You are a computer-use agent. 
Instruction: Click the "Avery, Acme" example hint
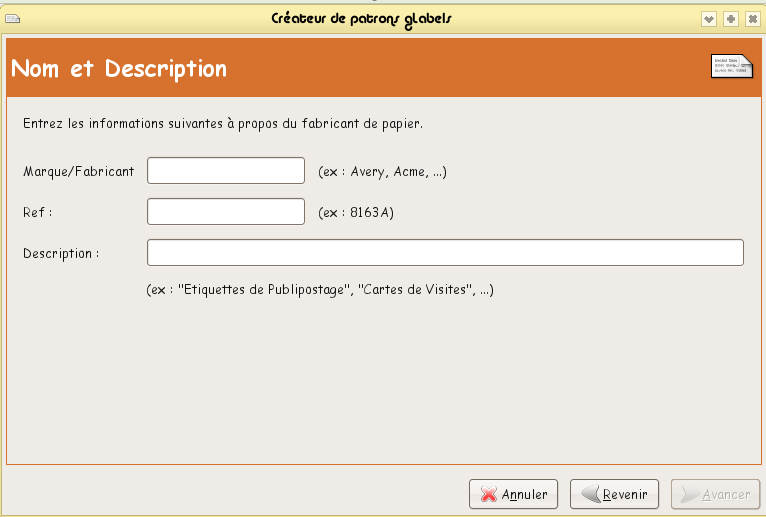tap(382, 172)
